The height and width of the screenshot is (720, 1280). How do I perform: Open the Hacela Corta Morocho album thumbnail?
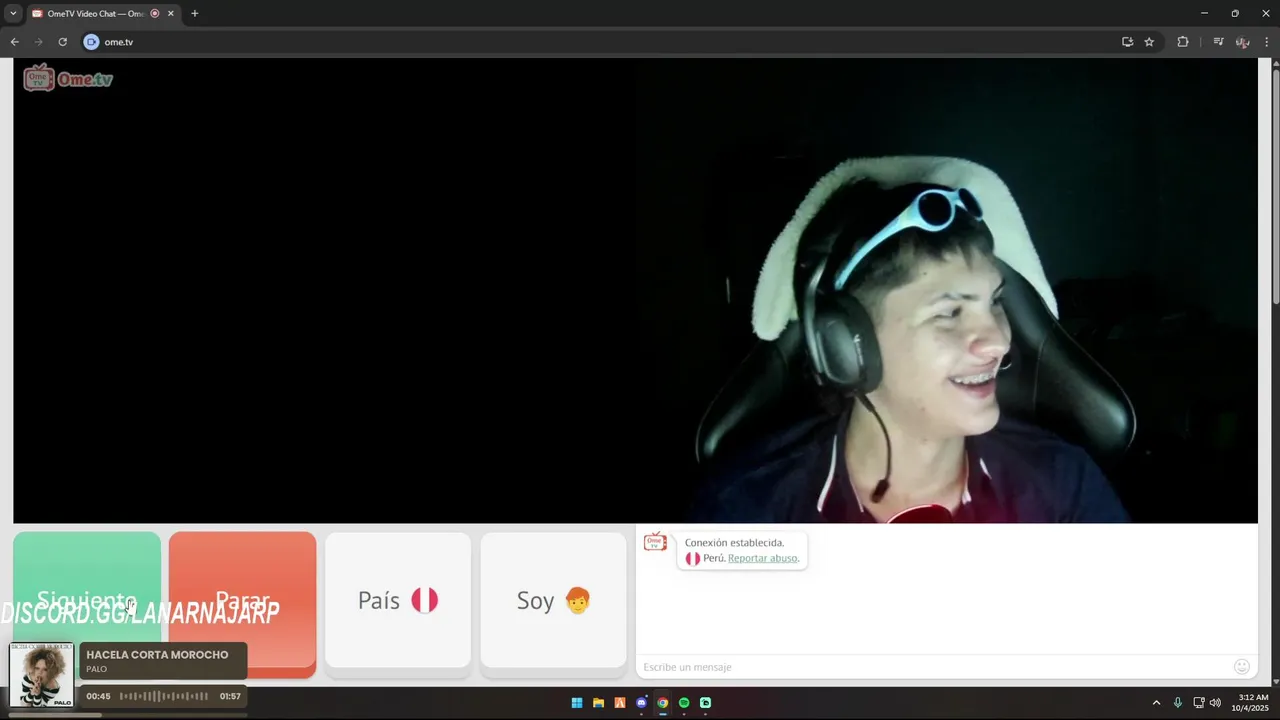42,675
